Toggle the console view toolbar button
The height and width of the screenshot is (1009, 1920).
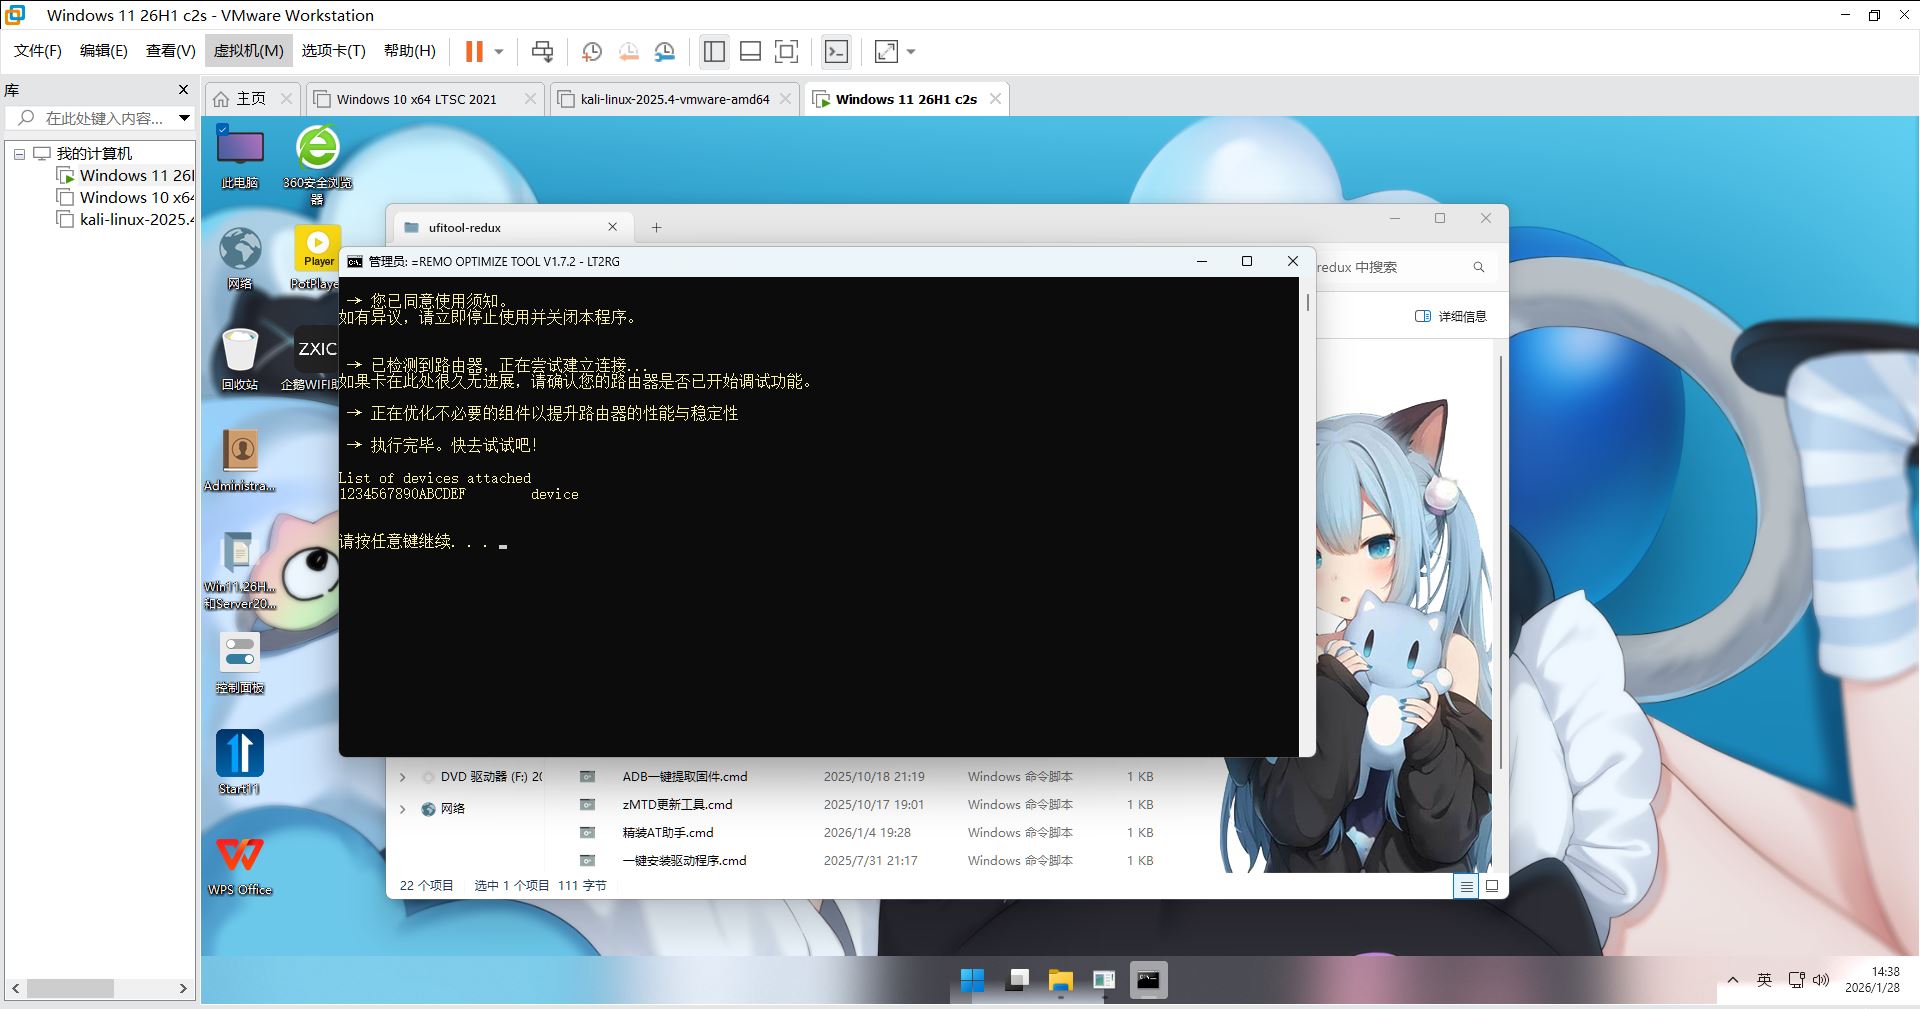pos(836,51)
